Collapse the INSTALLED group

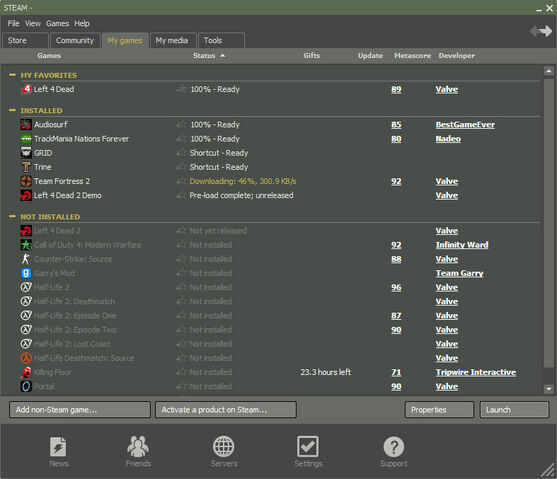12,111
